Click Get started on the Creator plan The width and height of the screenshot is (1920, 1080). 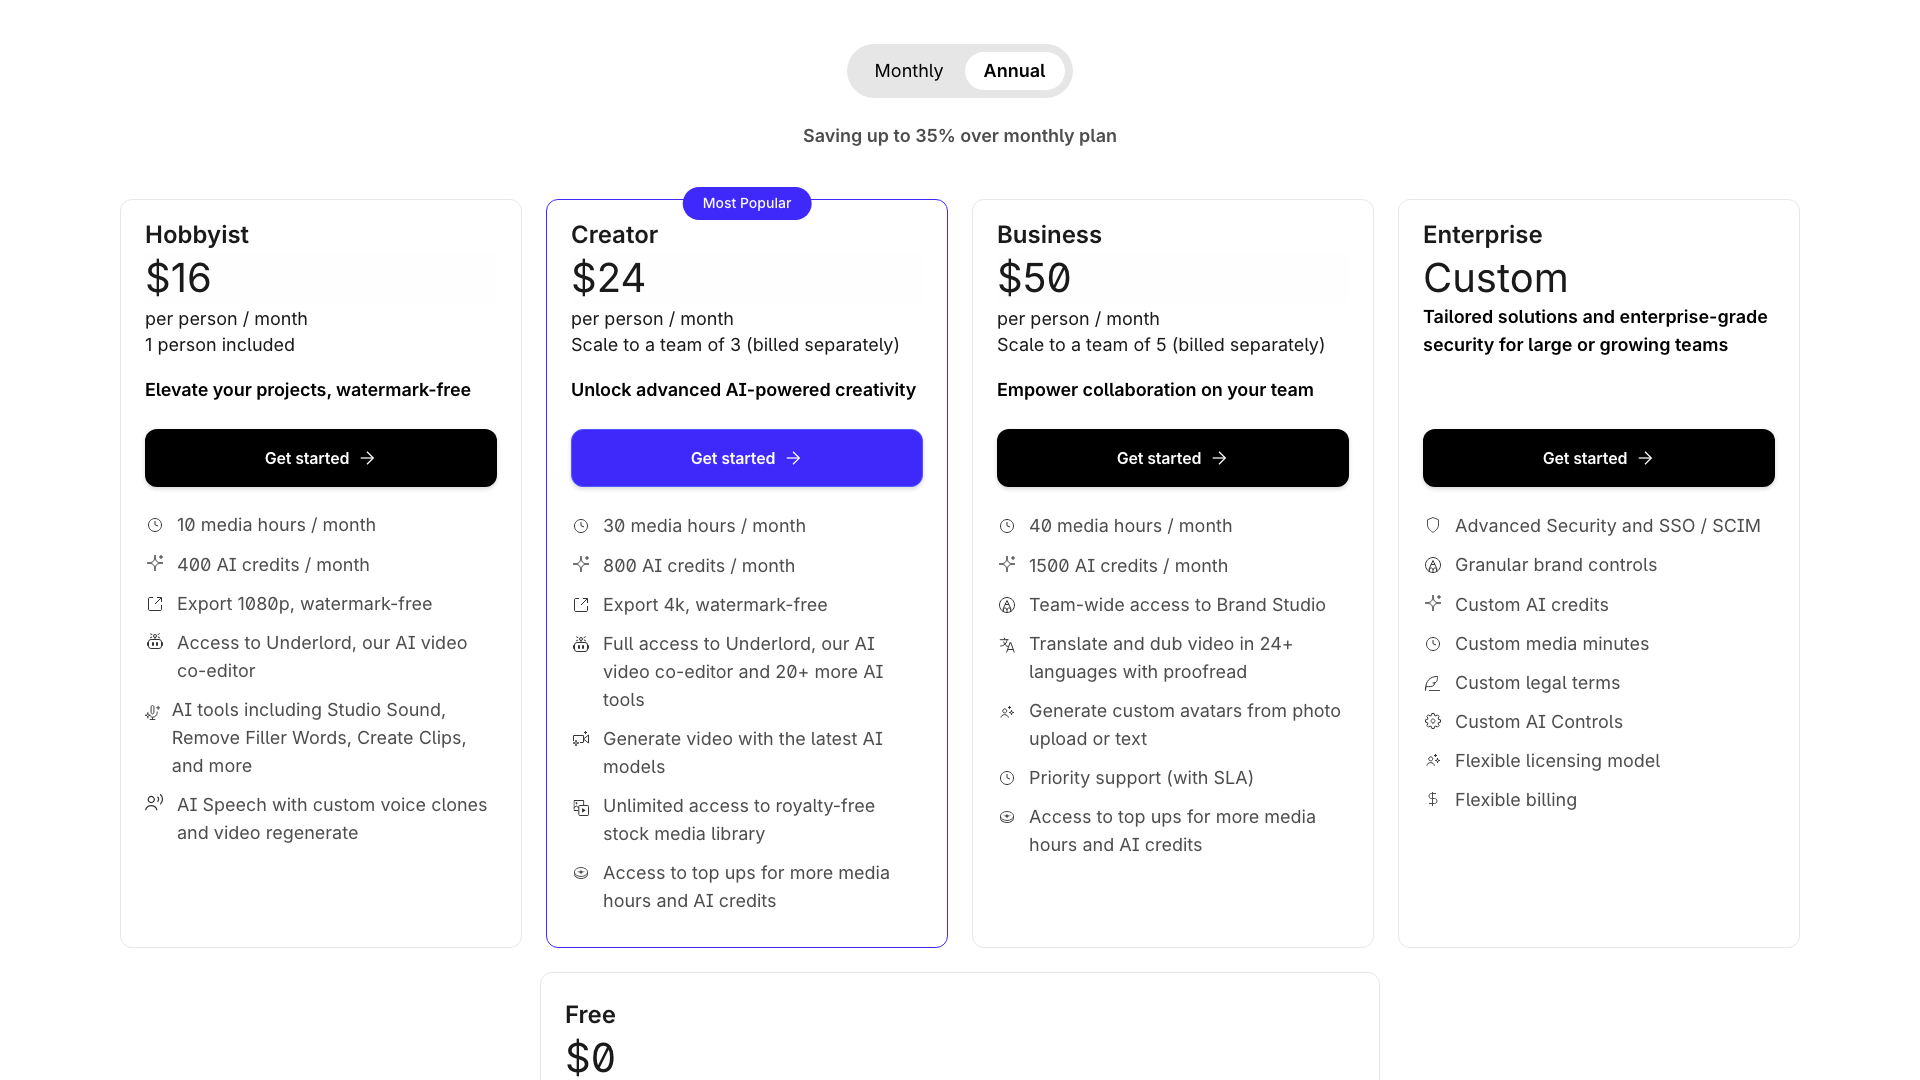point(746,458)
